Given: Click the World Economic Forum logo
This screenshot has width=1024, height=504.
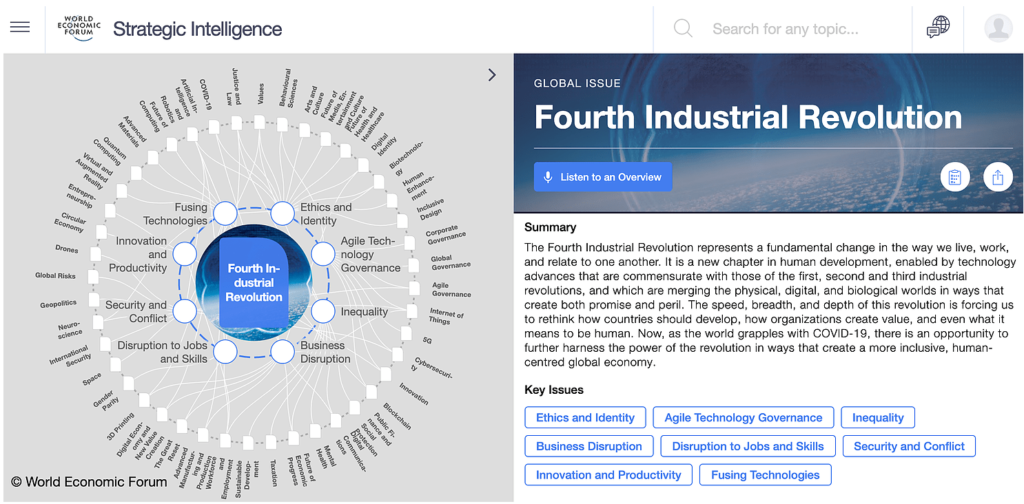Looking at the screenshot, I should click(77, 27).
